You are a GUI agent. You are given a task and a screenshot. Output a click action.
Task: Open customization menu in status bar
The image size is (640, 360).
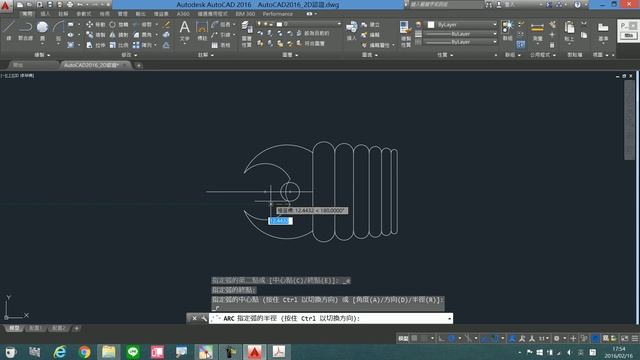(635, 338)
